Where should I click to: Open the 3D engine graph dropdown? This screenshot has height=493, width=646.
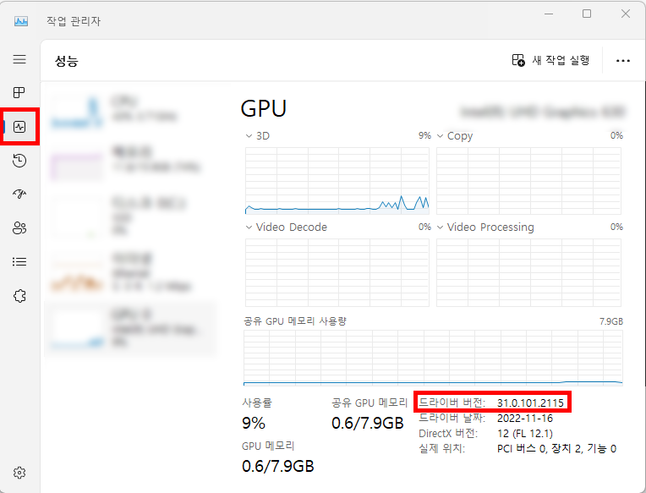click(x=257, y=136)
